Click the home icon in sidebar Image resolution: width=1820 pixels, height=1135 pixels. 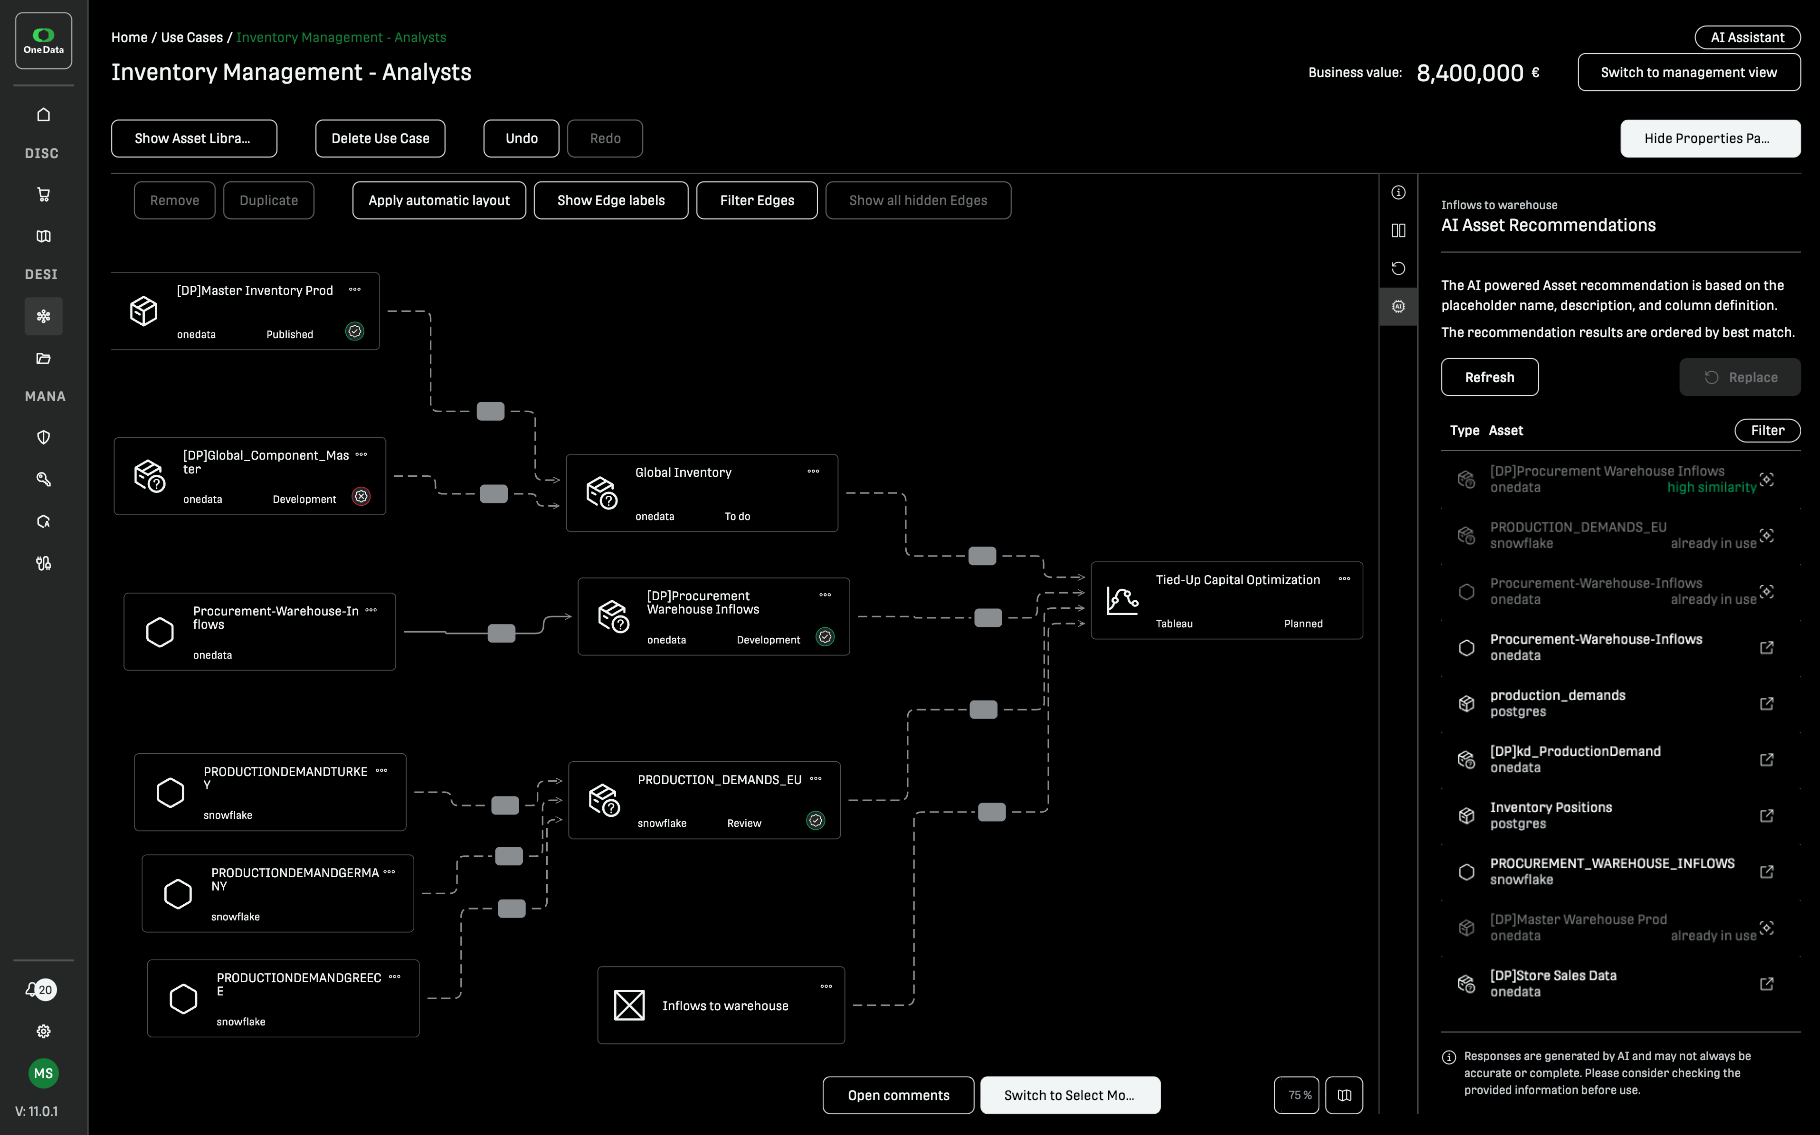click(x=43, y=114)
